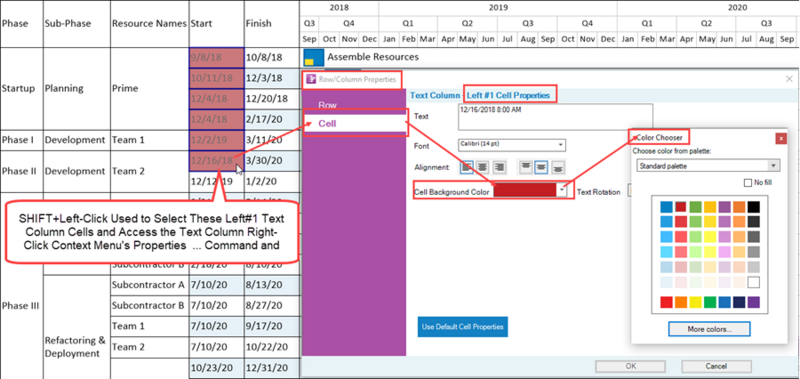Choose the orange swatch in the bottom row
Screen dimensions: 800x379
(x=681, y=302)
